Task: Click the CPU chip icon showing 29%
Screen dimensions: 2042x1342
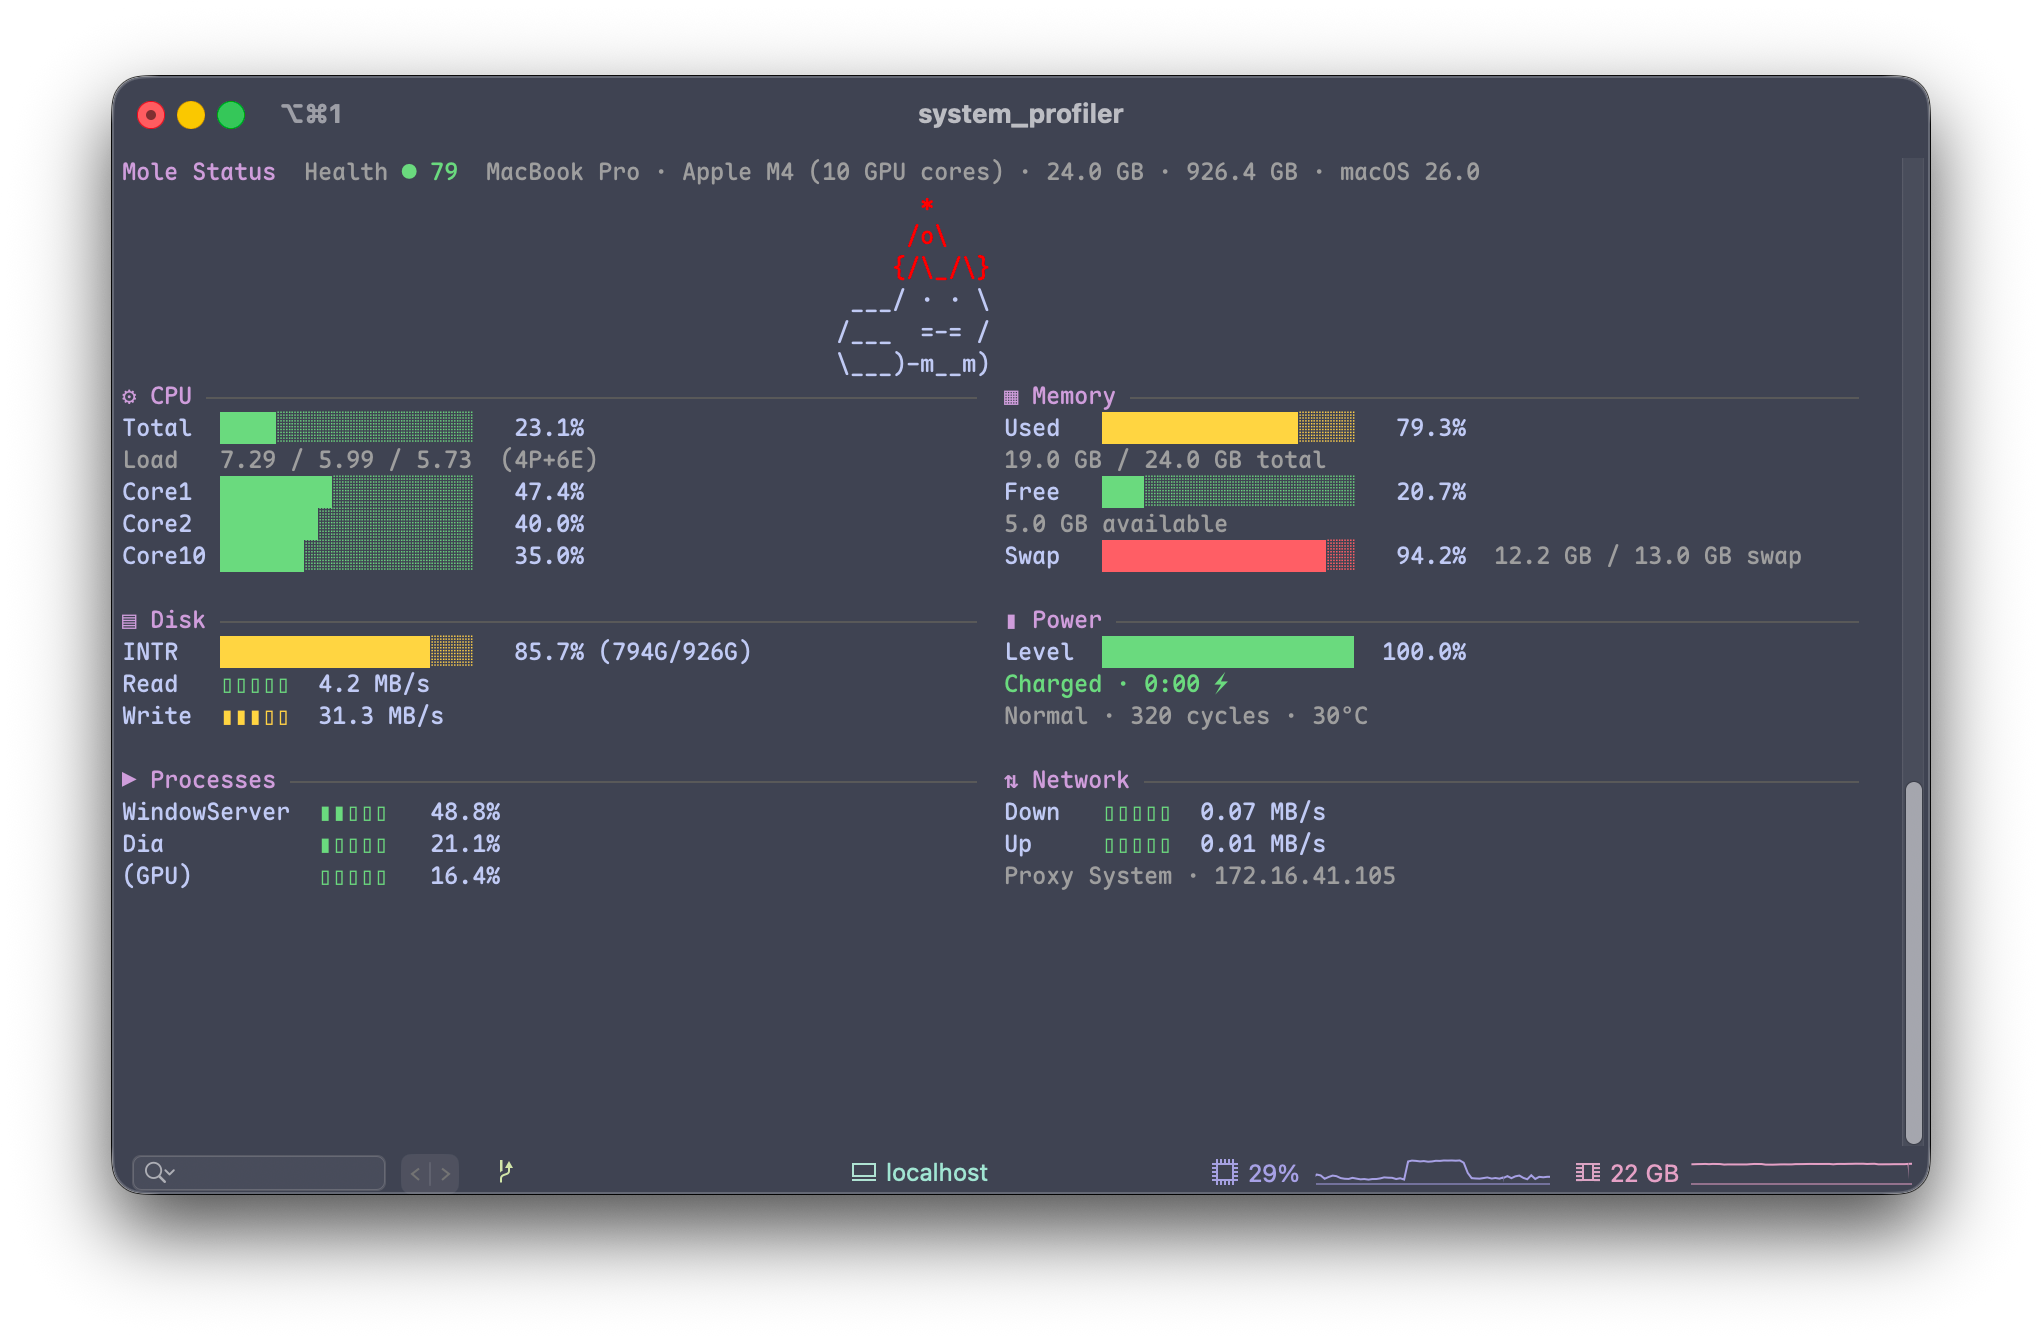Action: pos(1224,1172)
